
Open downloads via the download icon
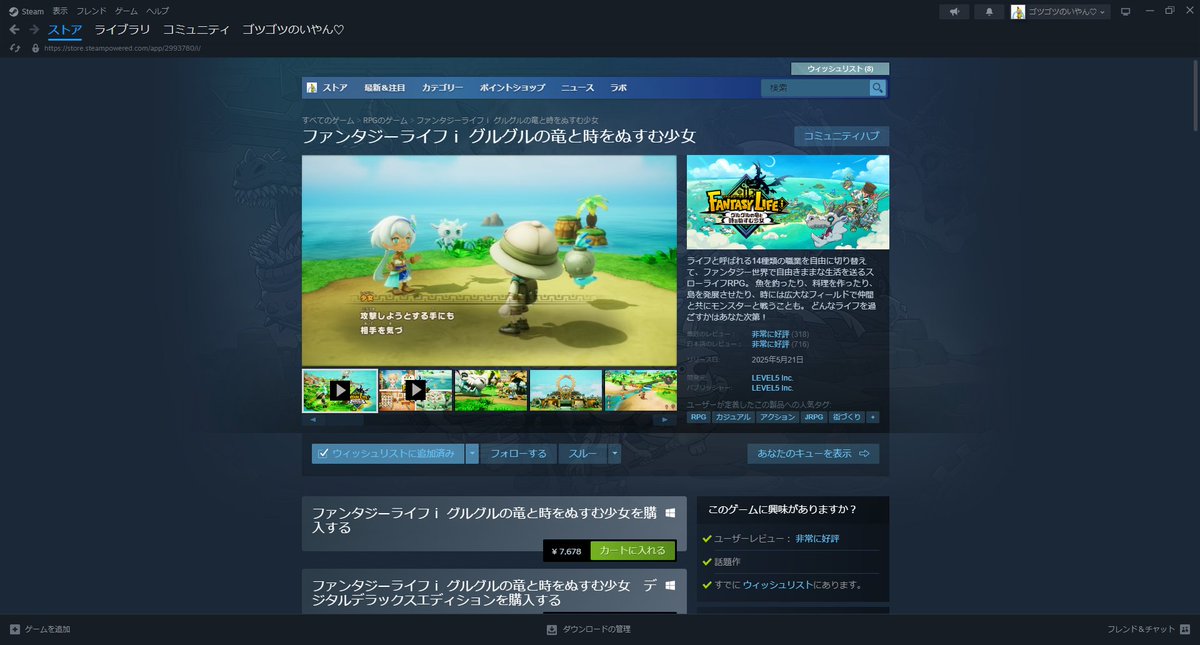[x=551, y=629]
